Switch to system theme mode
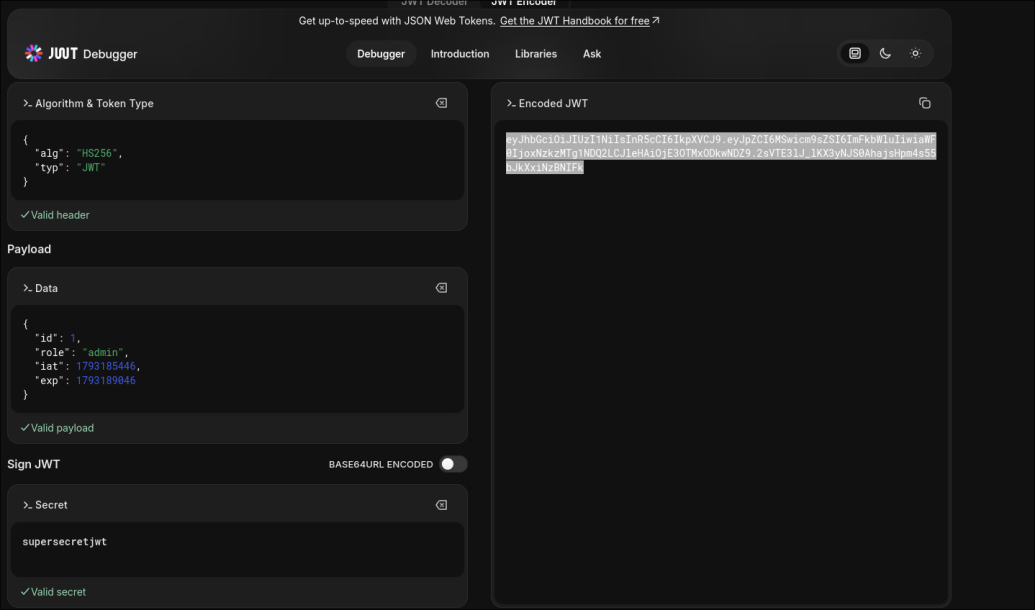Screen dimensions: 1035x610 click(x=855, y=53)
